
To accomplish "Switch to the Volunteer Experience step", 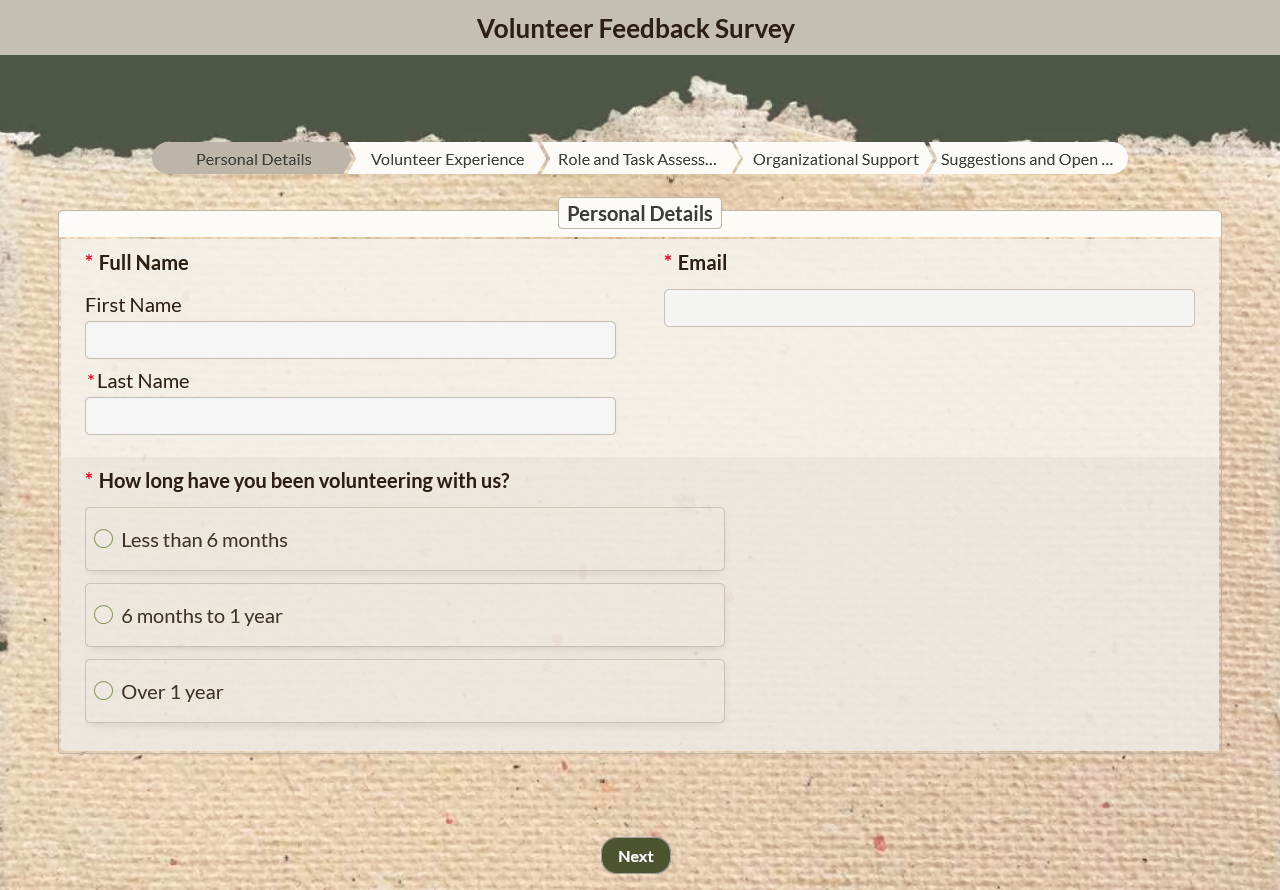I will [447, 158].
